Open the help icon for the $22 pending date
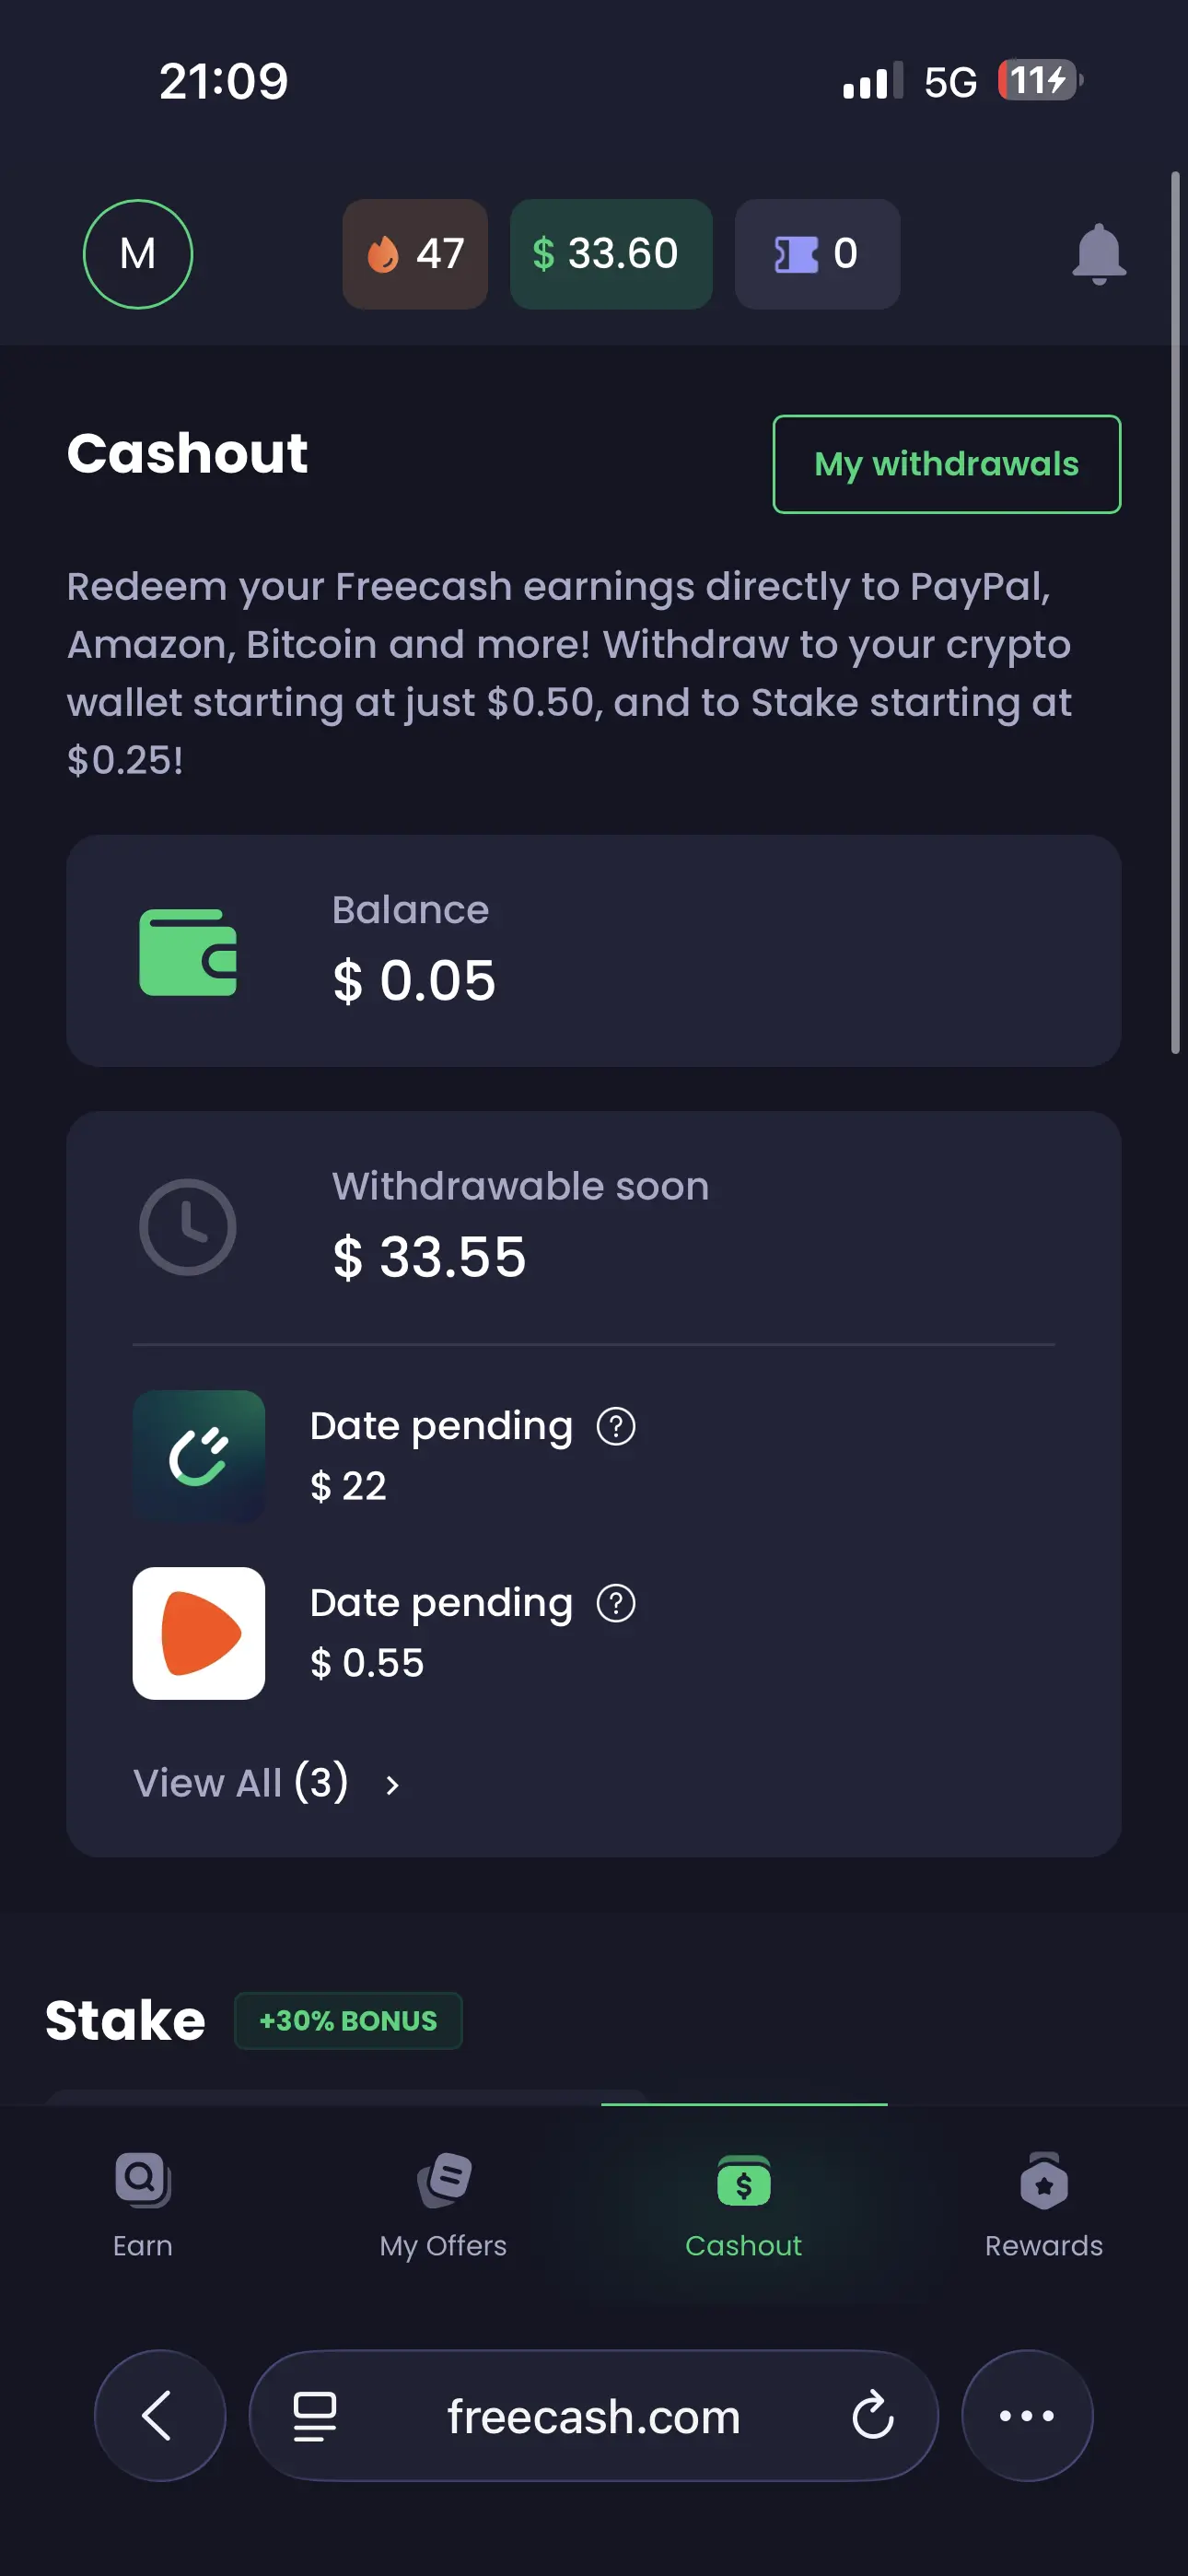1188x2576 pixels. (x=616, y=1426)
